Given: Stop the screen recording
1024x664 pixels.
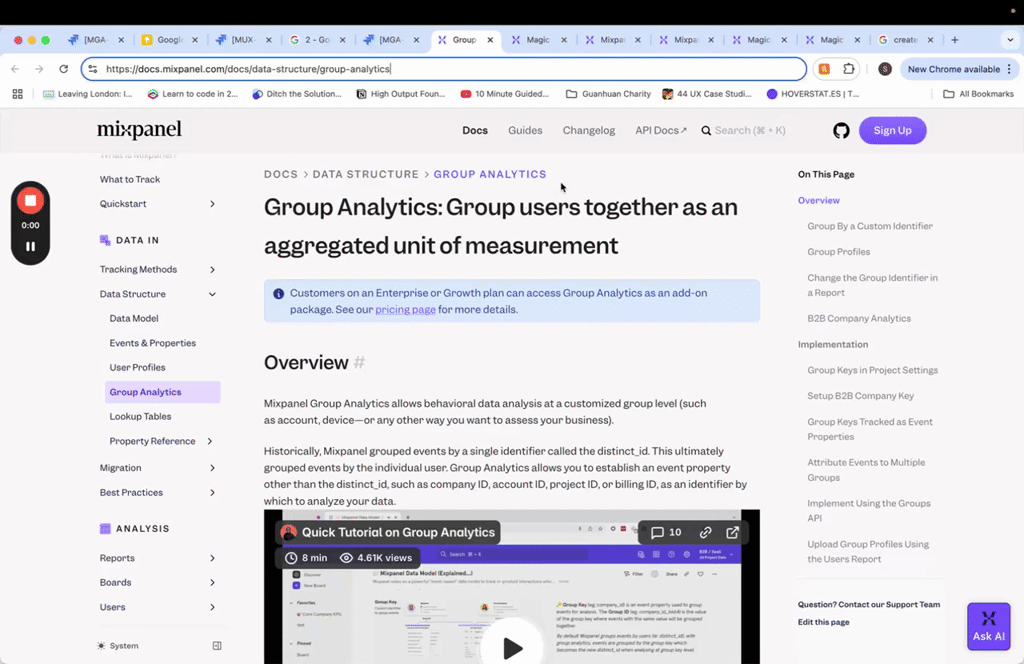Looking at the screenshot, I should 31,201.
